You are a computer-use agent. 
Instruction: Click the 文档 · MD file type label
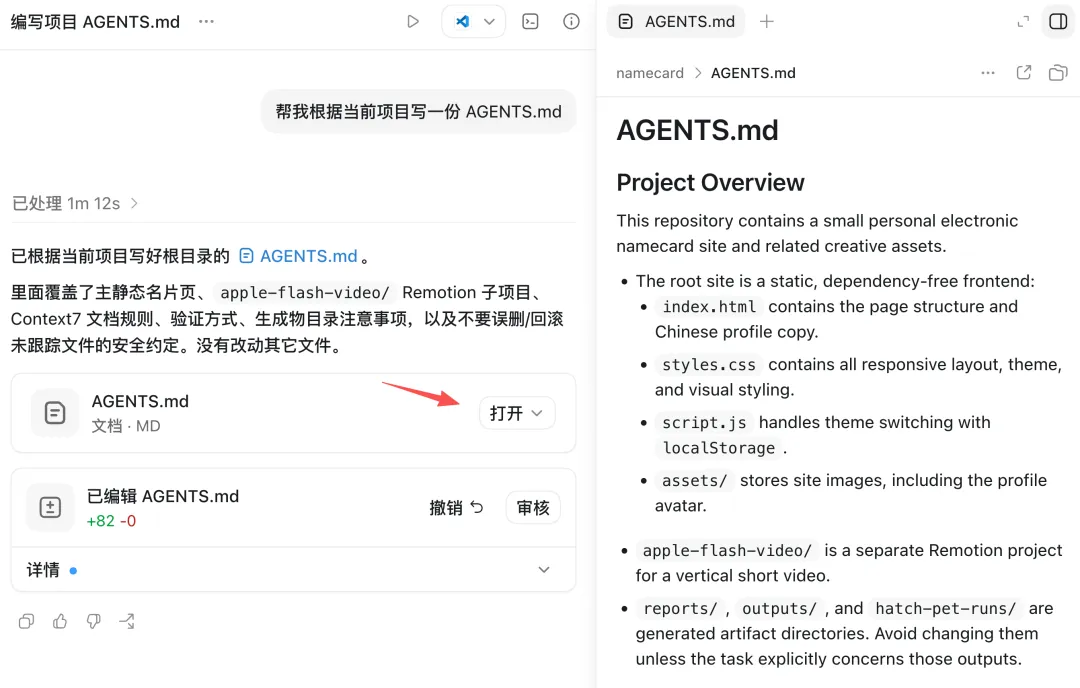pos(126,426)
